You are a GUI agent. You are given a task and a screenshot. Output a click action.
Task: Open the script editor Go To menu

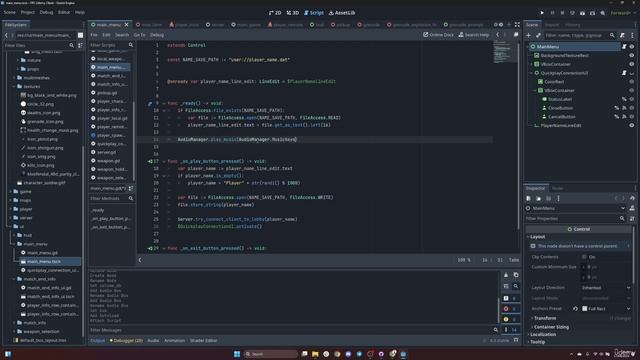coord(139,35)
